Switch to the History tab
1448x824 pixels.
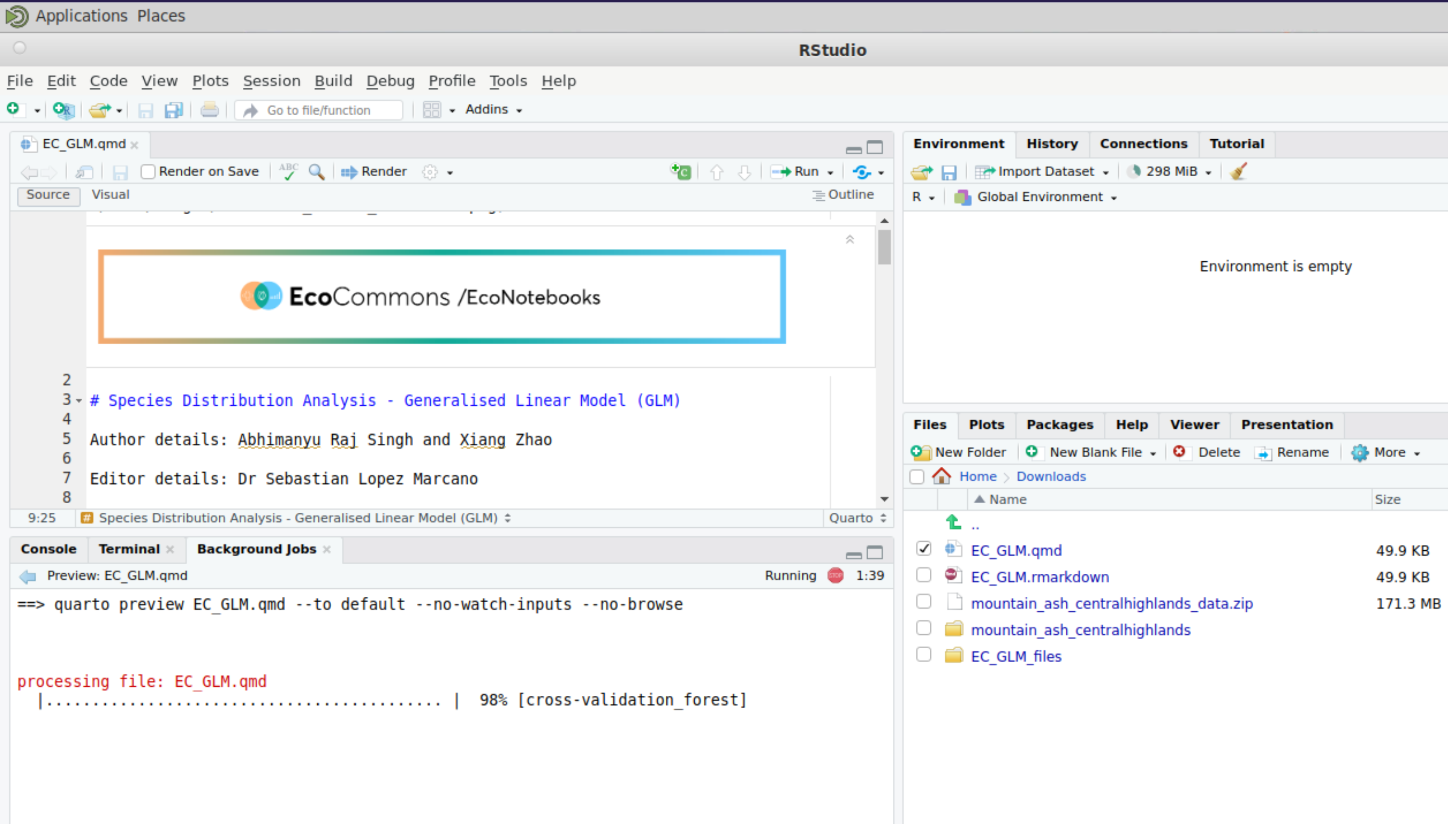point(1052,144)
